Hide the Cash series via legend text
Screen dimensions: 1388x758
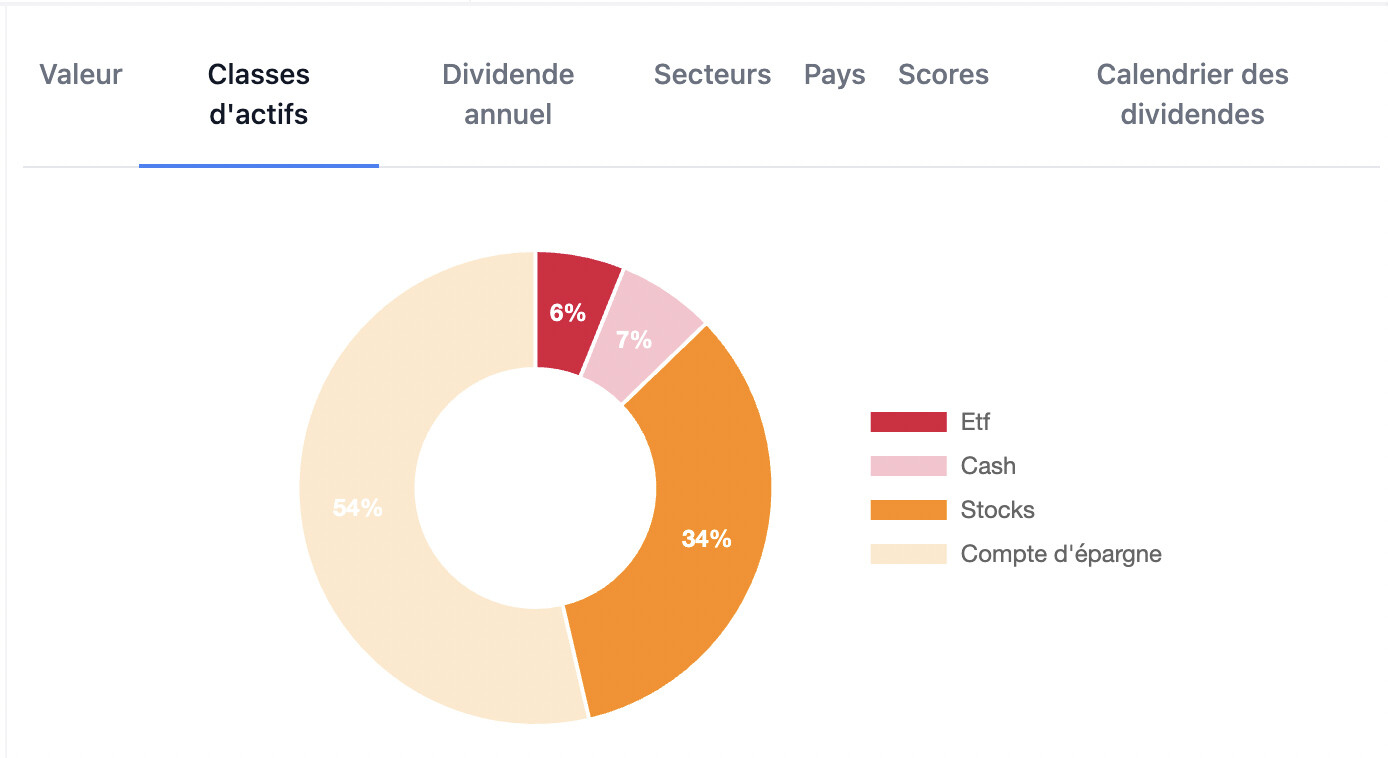click(988, 466)
